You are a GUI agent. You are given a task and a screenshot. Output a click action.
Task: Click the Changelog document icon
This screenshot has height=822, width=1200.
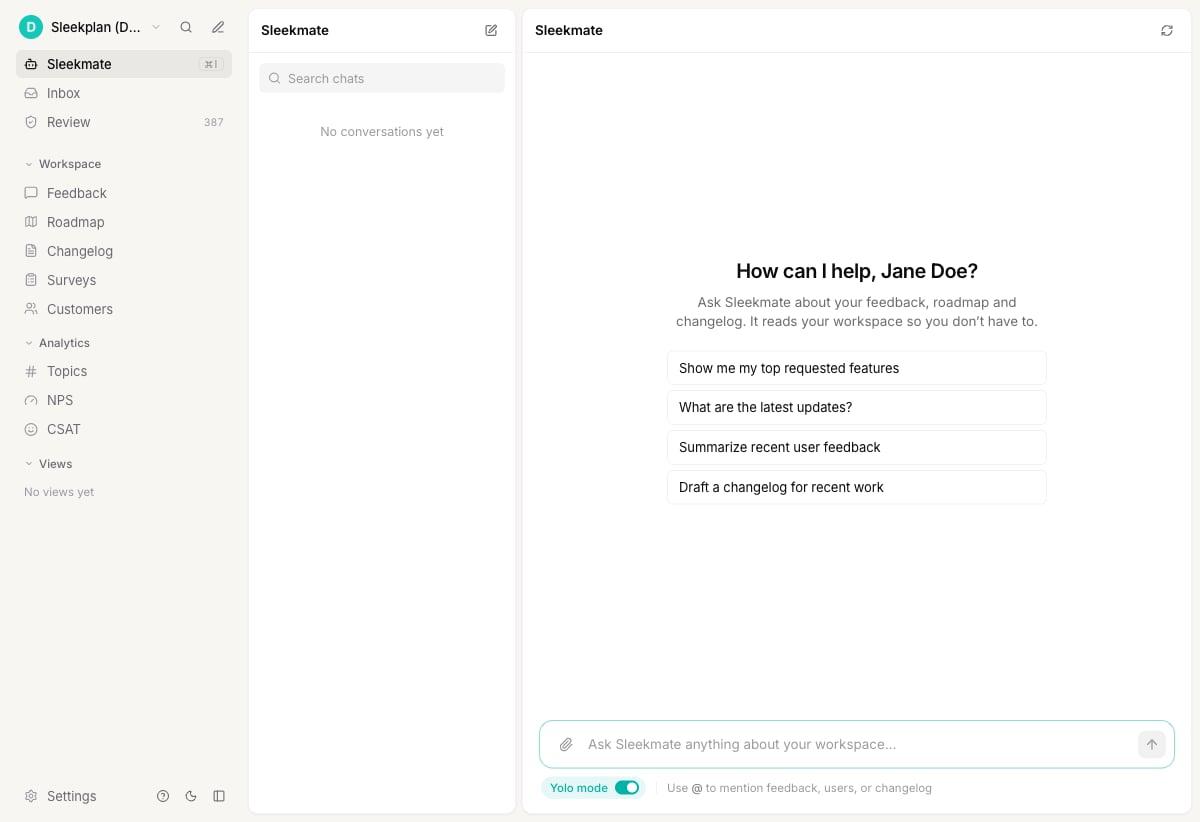[x=31, y=251]
